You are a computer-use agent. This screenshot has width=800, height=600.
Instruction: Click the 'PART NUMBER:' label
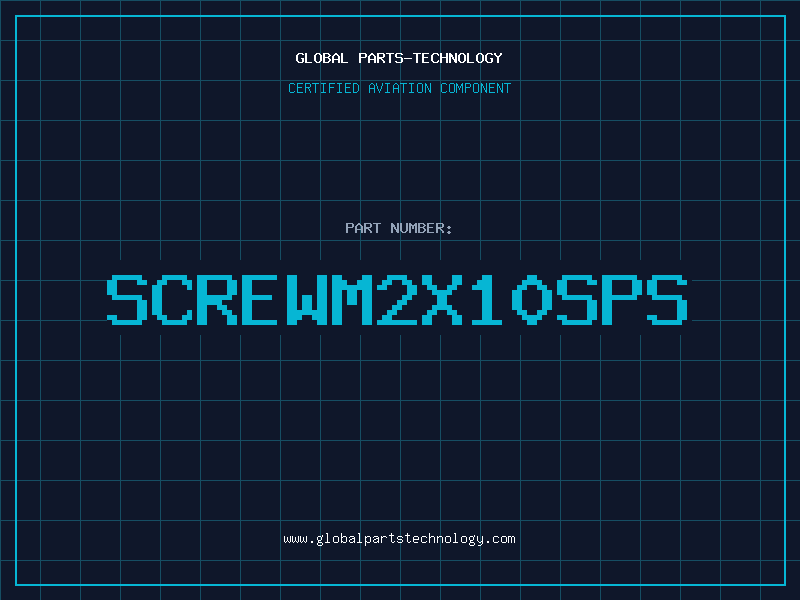tap(399, 228)
